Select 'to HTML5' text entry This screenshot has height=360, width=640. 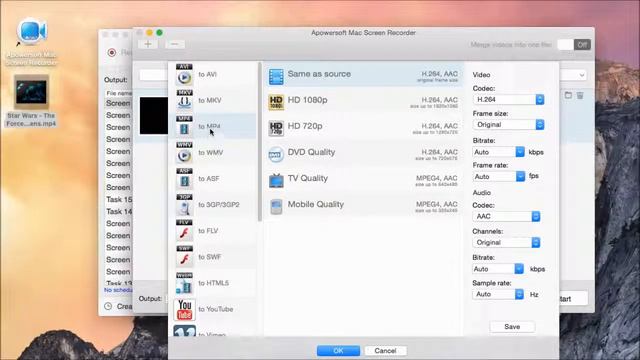213,283
